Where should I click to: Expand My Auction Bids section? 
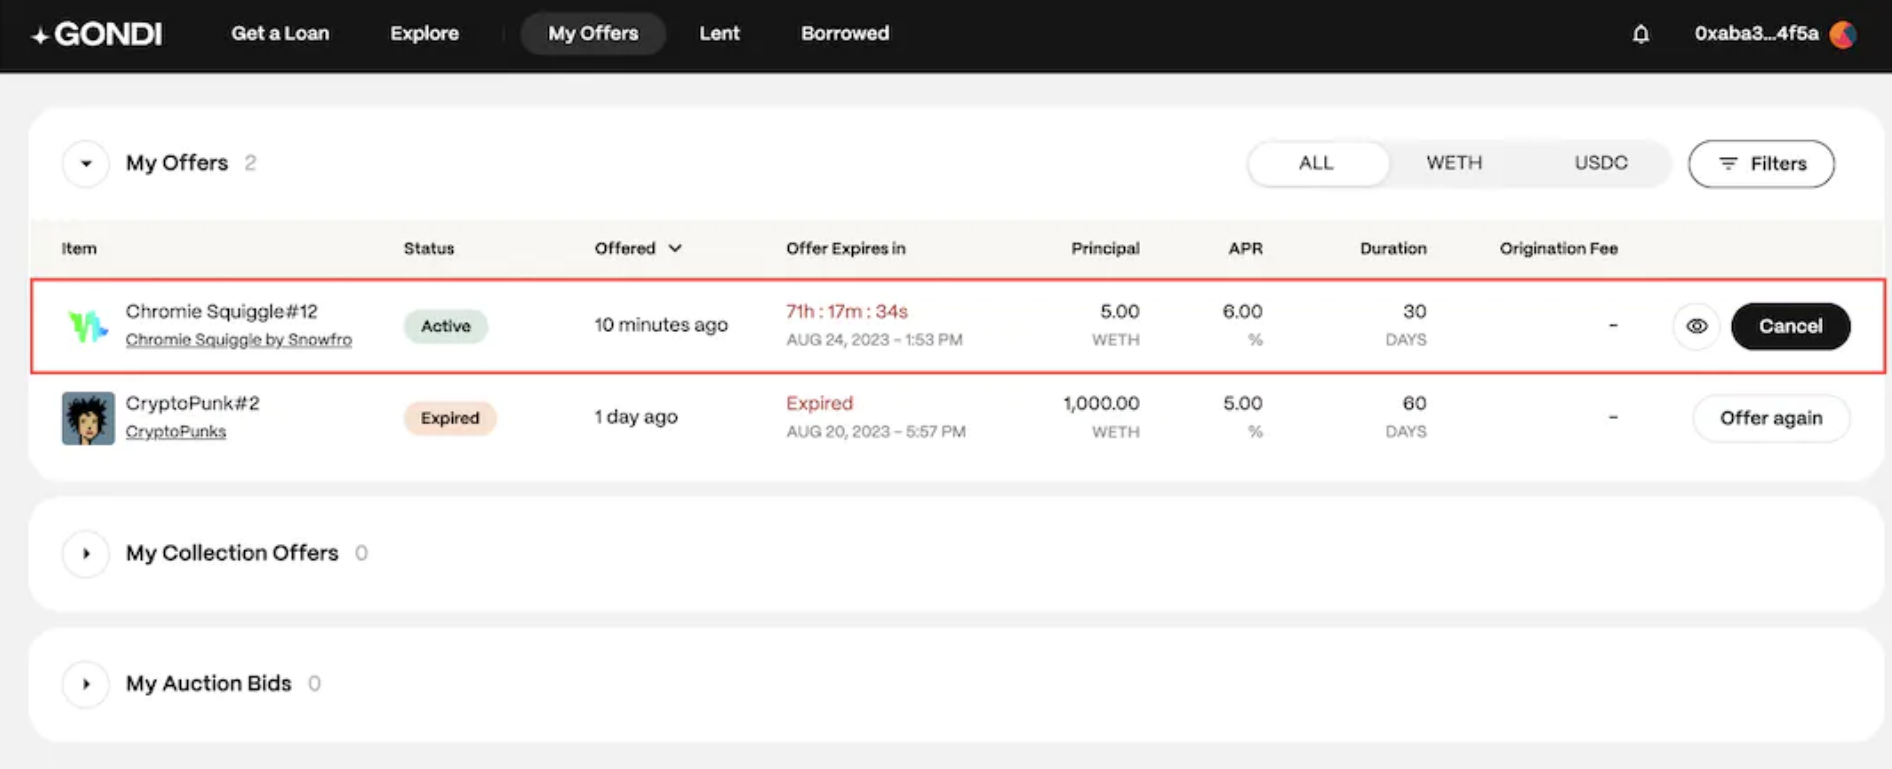86,684
